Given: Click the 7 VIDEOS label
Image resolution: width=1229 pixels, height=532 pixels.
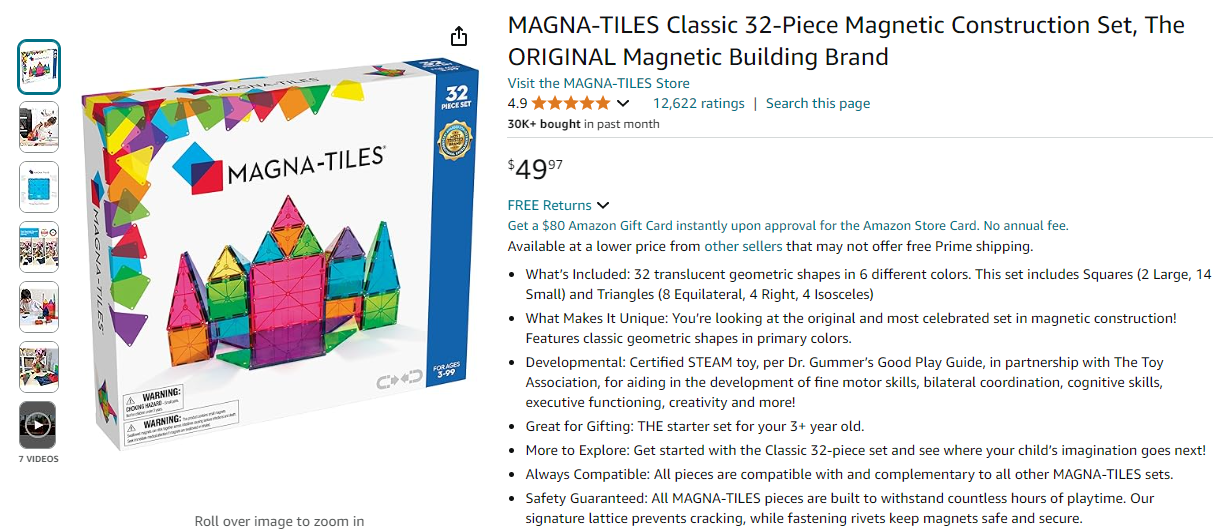Looking at the screenshot, I should tap(39, 459).
